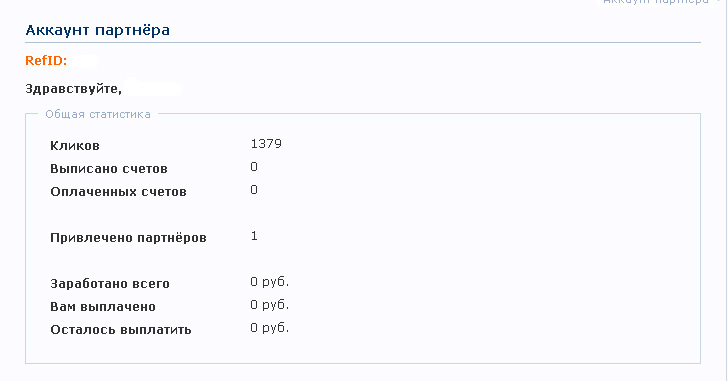The image size is (728, 381).
Task: Click the 'Выписано счетов' label
Action: [109, 168]
